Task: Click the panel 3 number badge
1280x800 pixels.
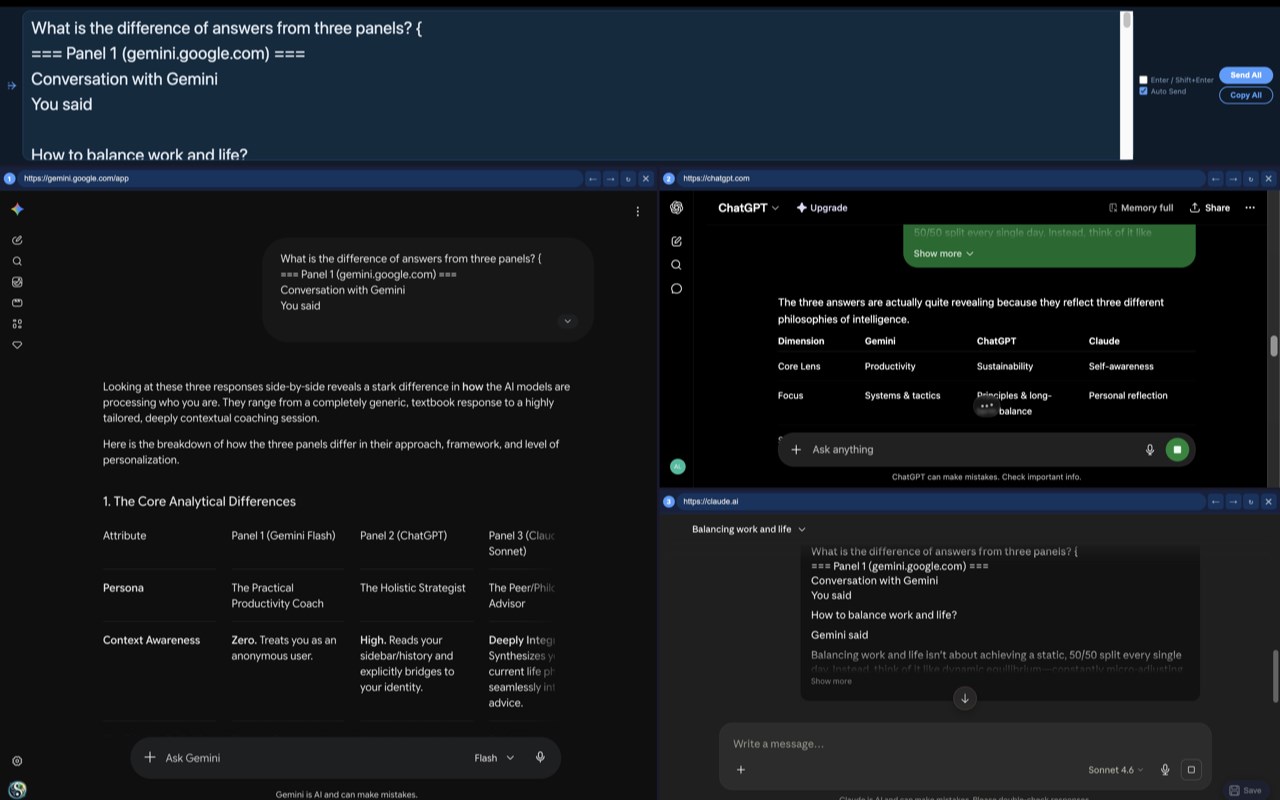Action: tap(669, 502)
